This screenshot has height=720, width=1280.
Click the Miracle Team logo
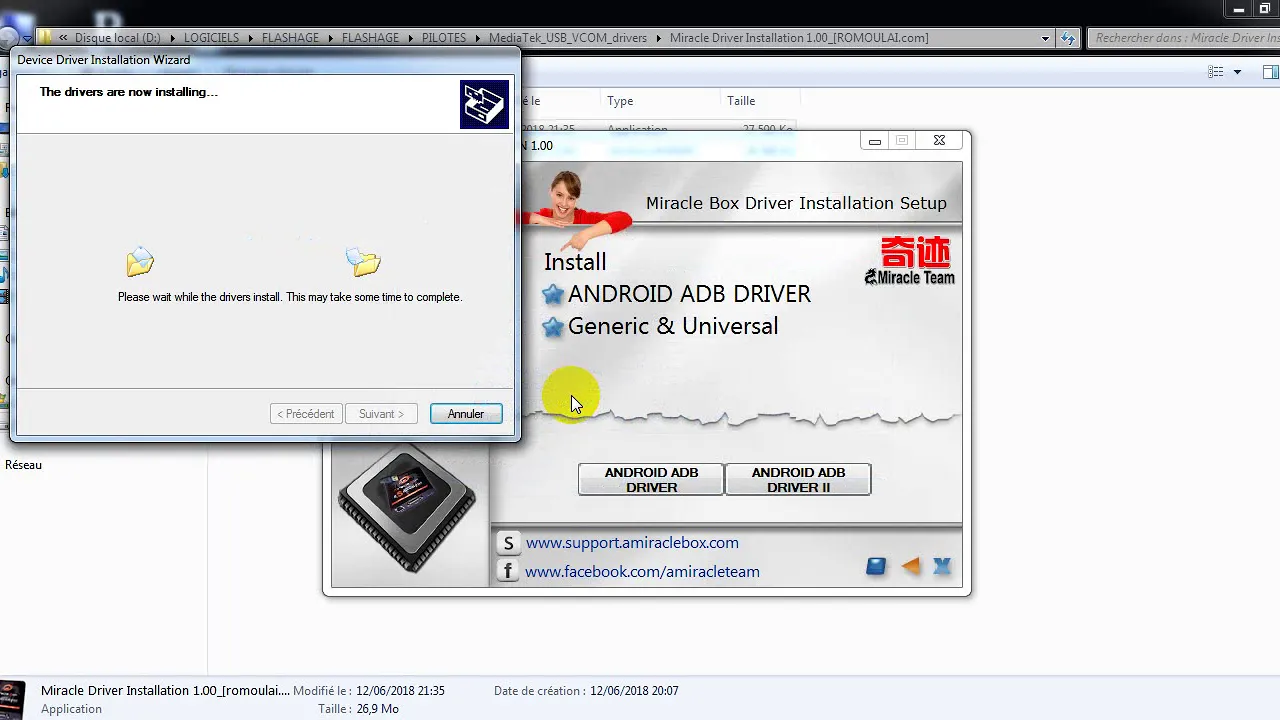coord(910,261)
